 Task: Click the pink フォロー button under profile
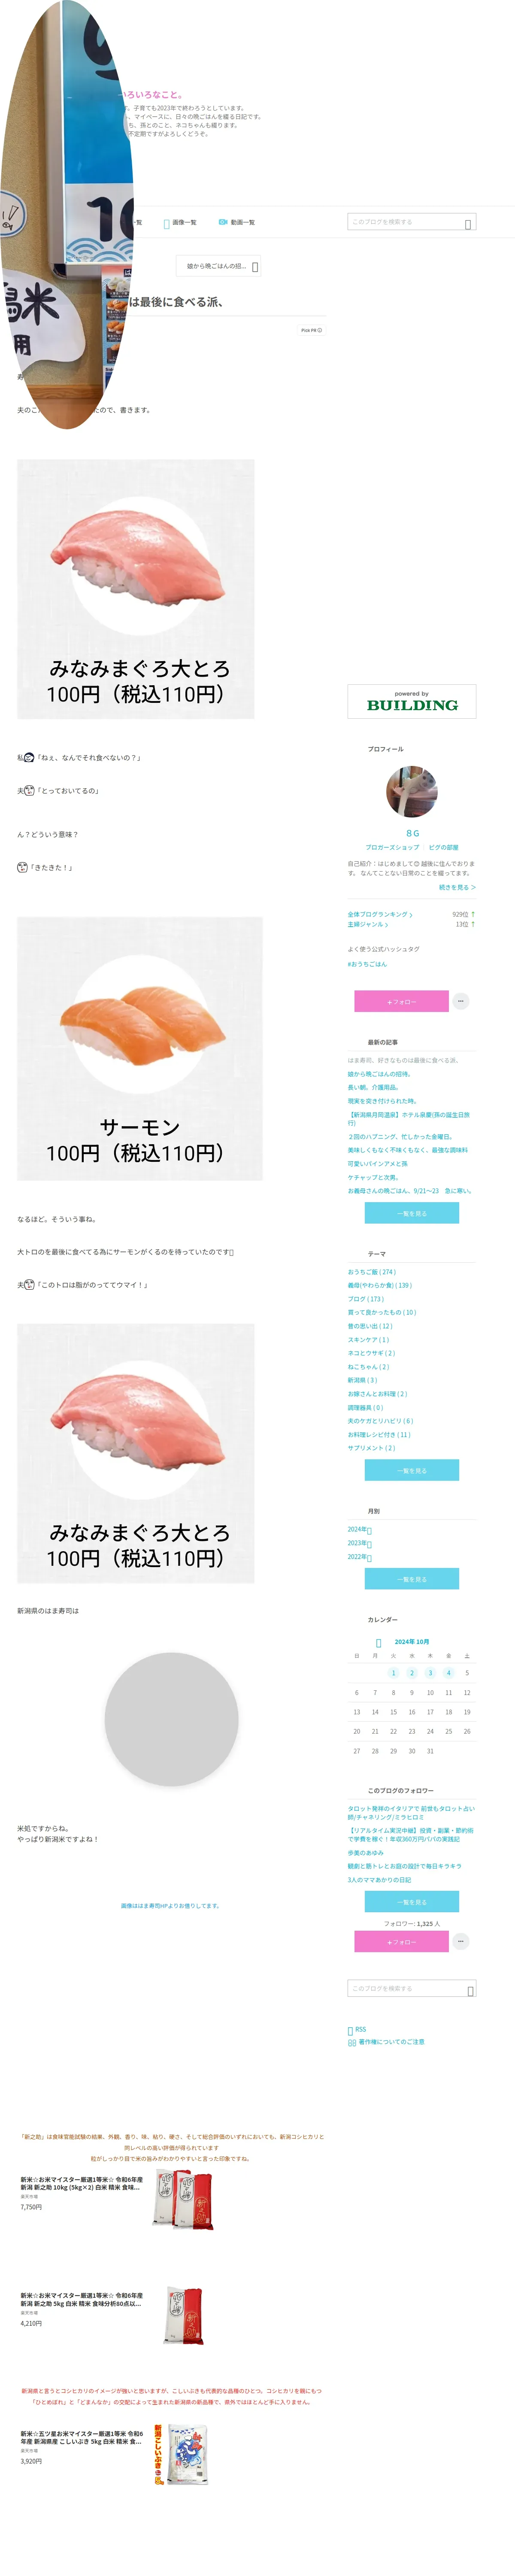[x=401, y=1001]
